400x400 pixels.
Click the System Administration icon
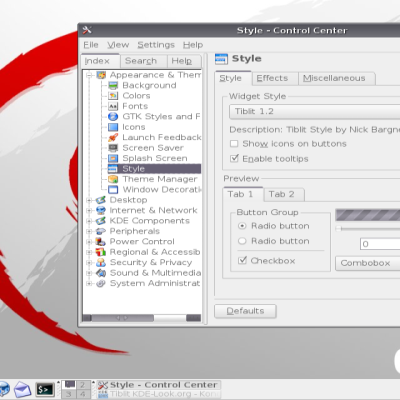101,283
